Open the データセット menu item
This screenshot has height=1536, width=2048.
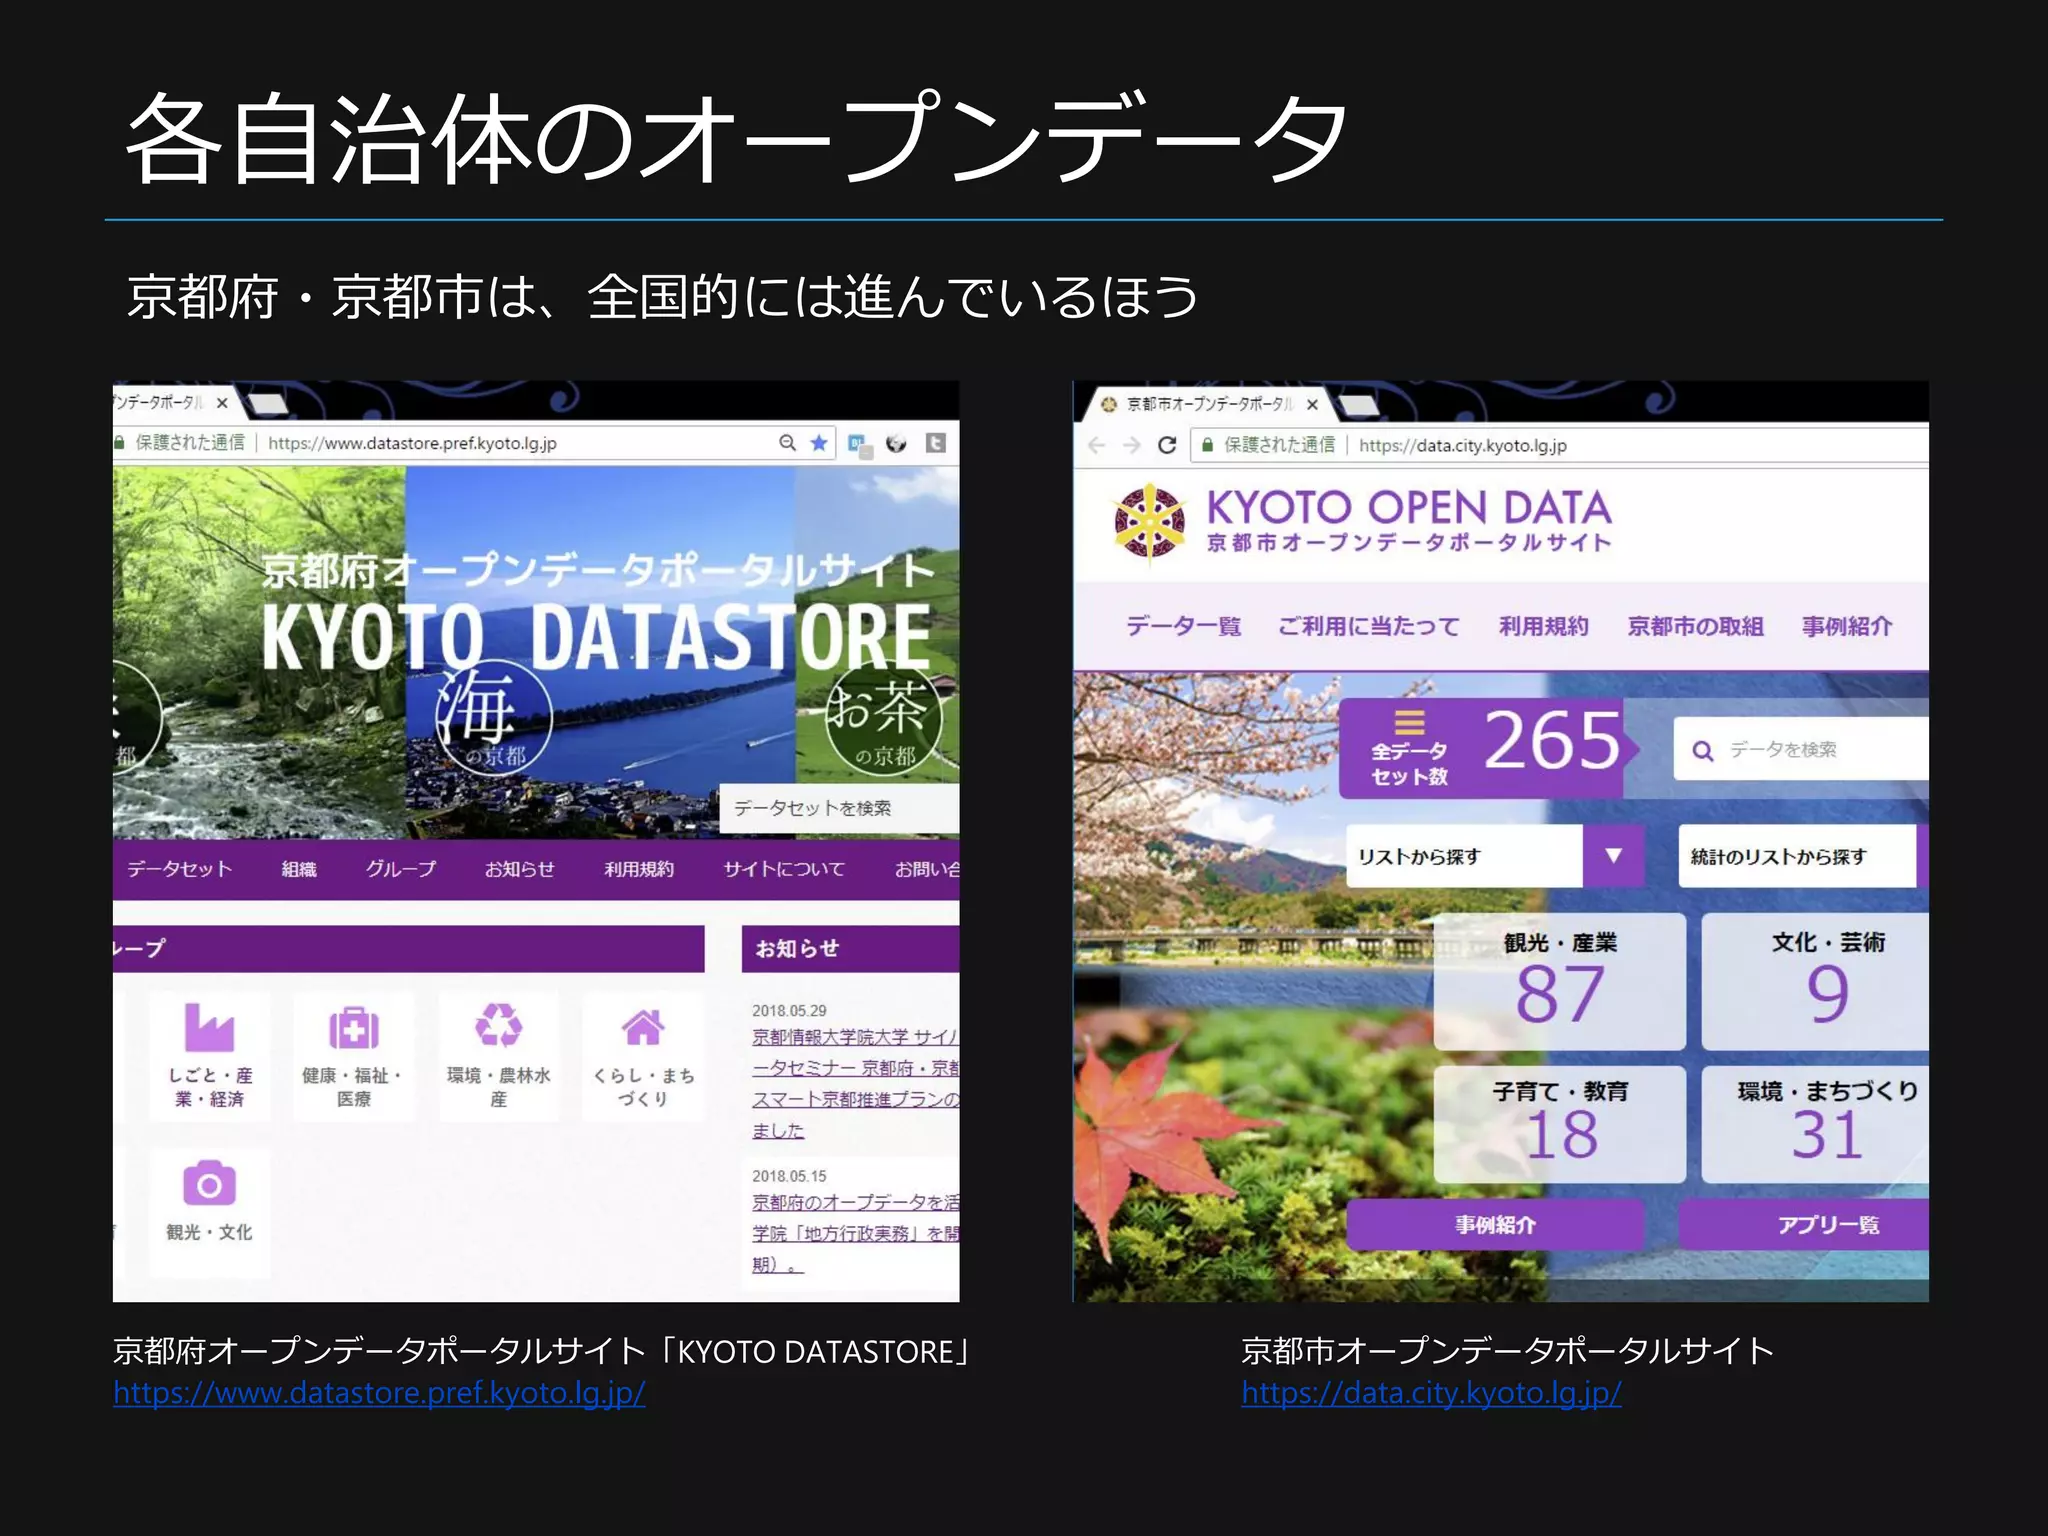click(179, 869)
